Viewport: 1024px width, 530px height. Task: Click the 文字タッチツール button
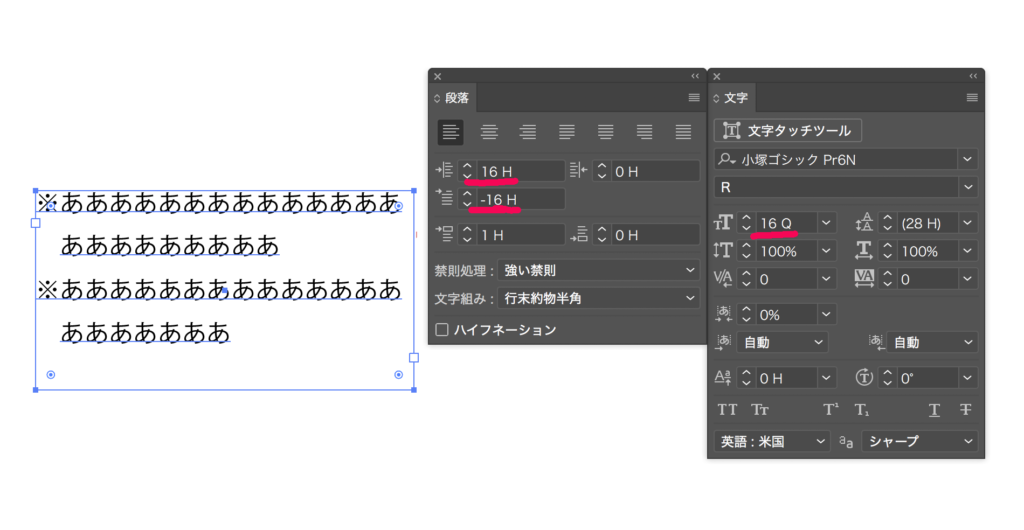[x=787, y=130]
